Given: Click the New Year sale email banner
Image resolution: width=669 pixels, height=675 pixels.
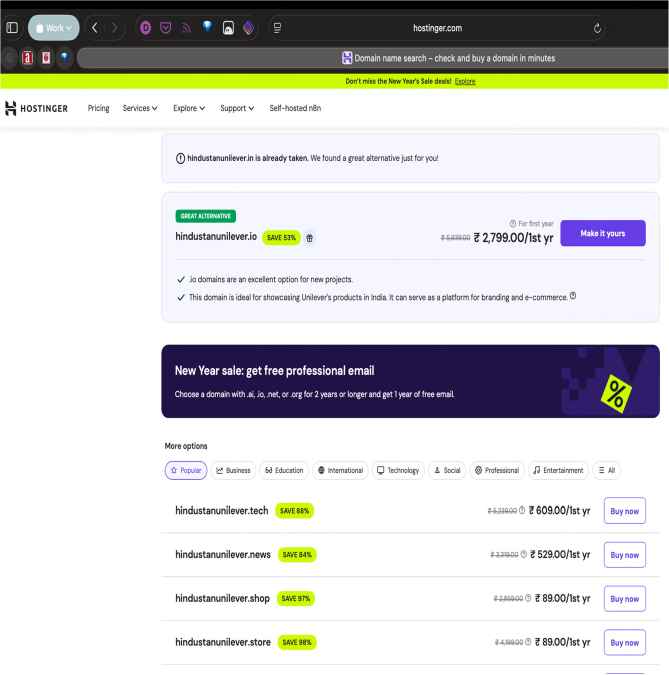Looking at the screenshot, I should (410, 381).
